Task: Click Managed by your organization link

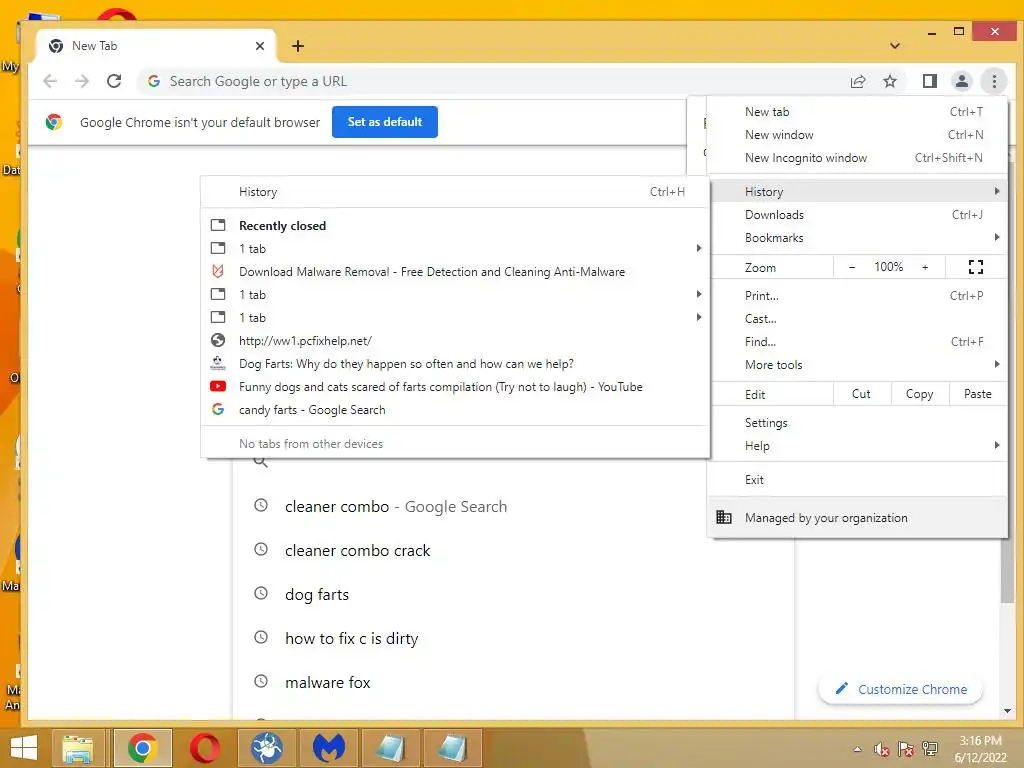Action: 857,517
